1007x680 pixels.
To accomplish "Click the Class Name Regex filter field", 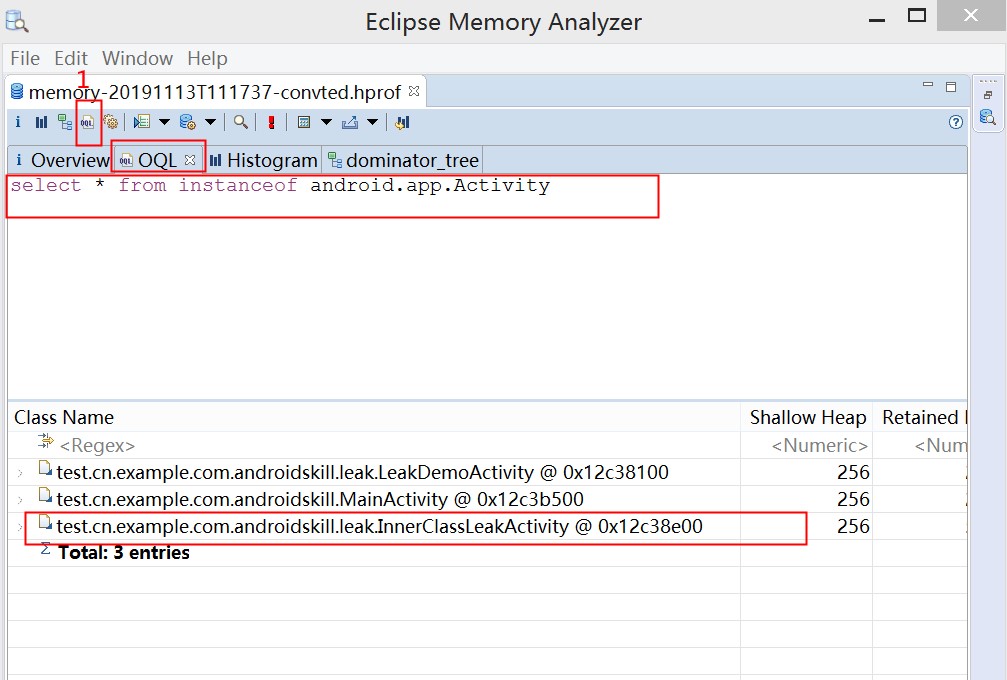I will pyautogui.click(x=374, y=445).
